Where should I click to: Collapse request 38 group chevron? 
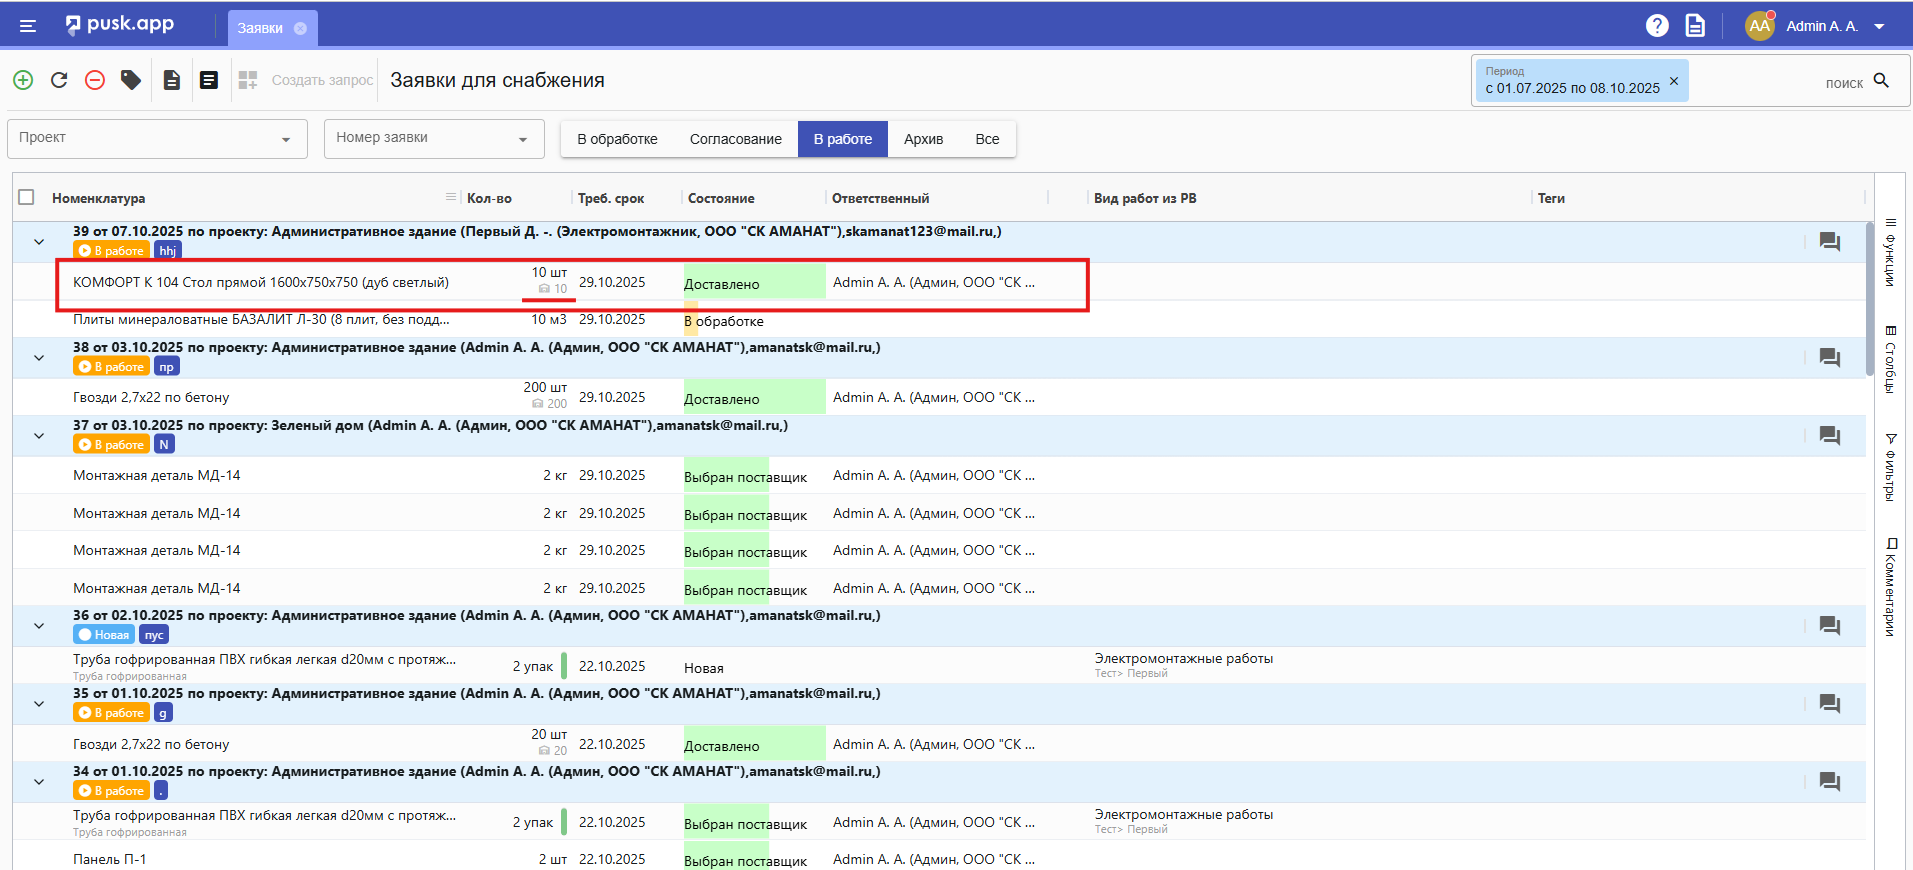click(x=39, y=358)
